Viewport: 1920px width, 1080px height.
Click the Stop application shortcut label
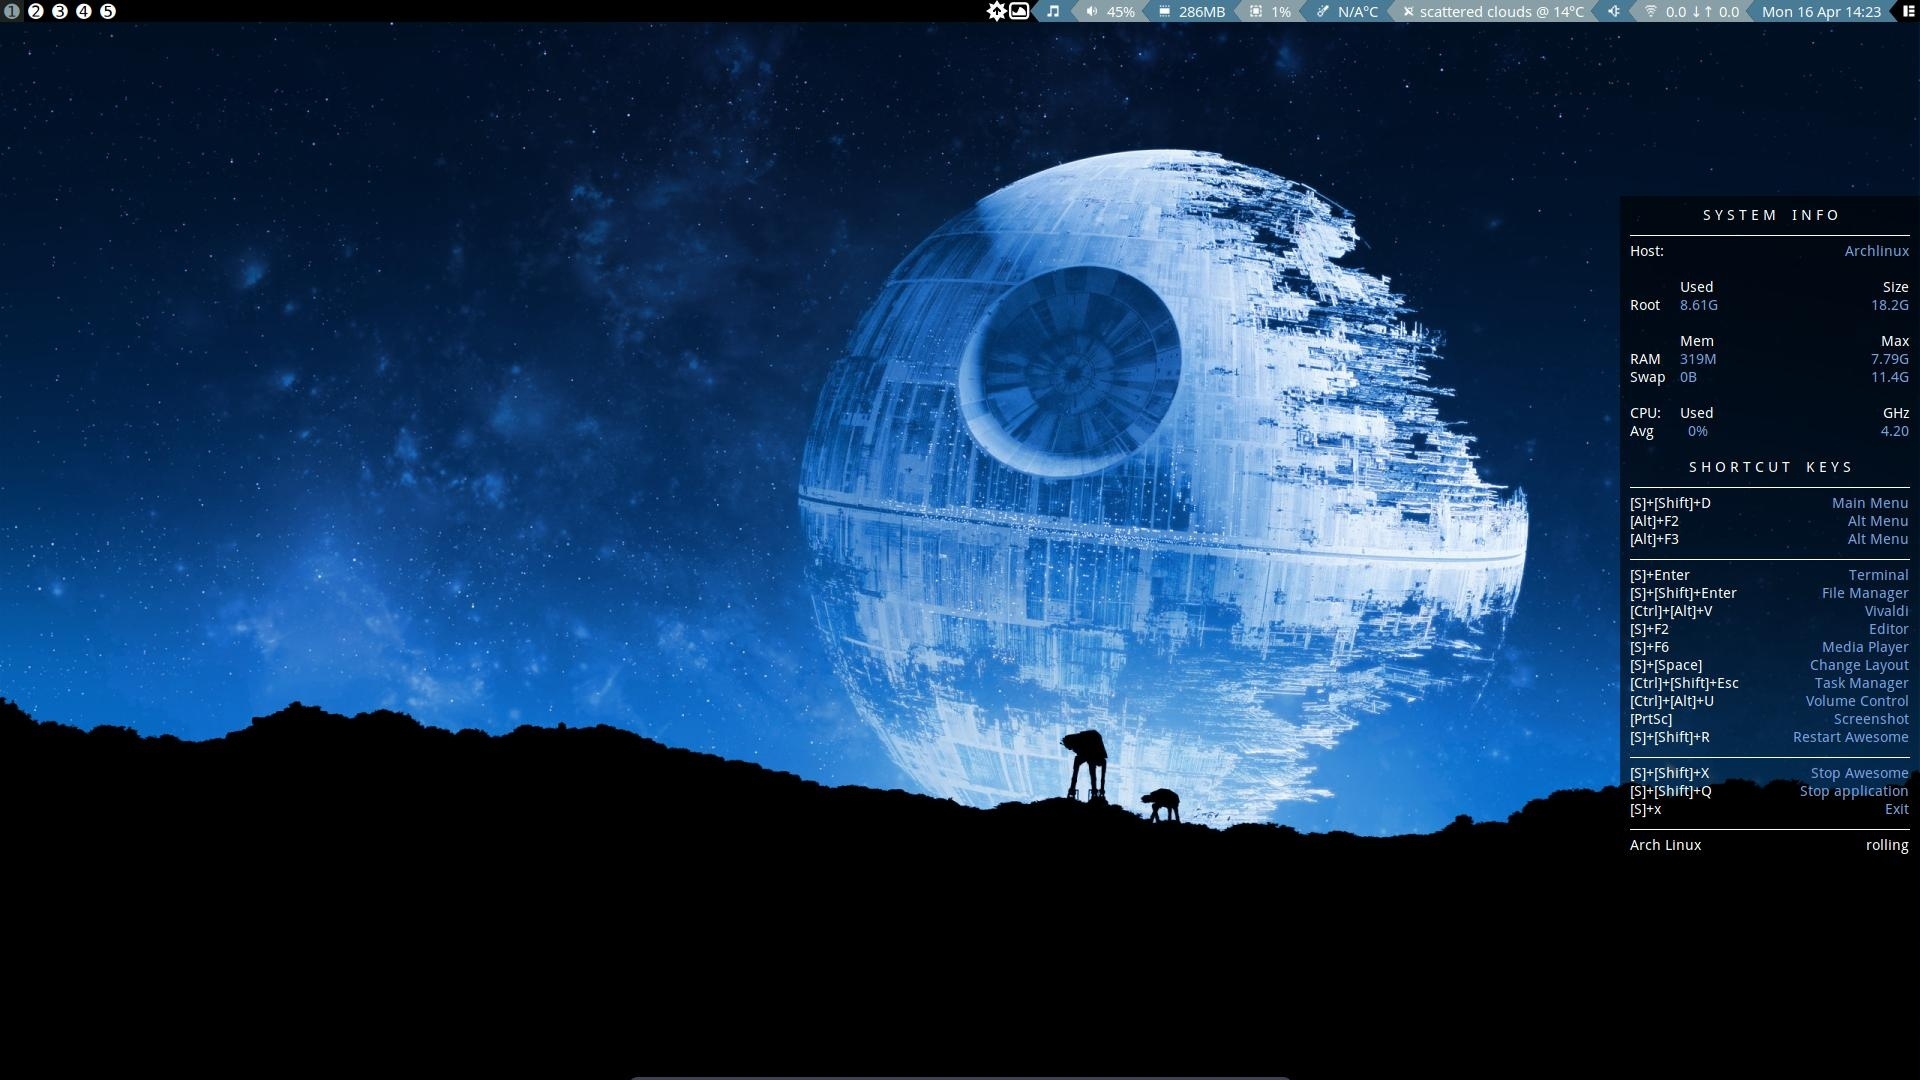[x=1853, y=791]
